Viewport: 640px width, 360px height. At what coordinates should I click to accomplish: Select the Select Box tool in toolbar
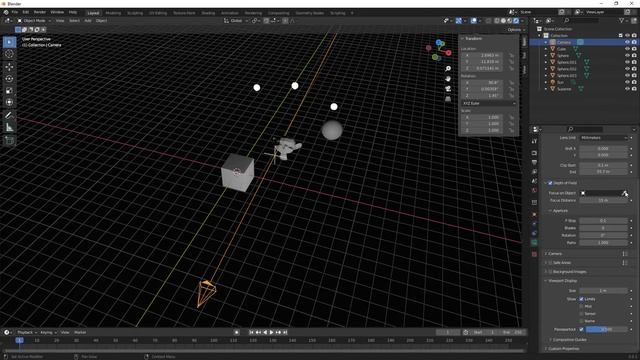point(9,42)
